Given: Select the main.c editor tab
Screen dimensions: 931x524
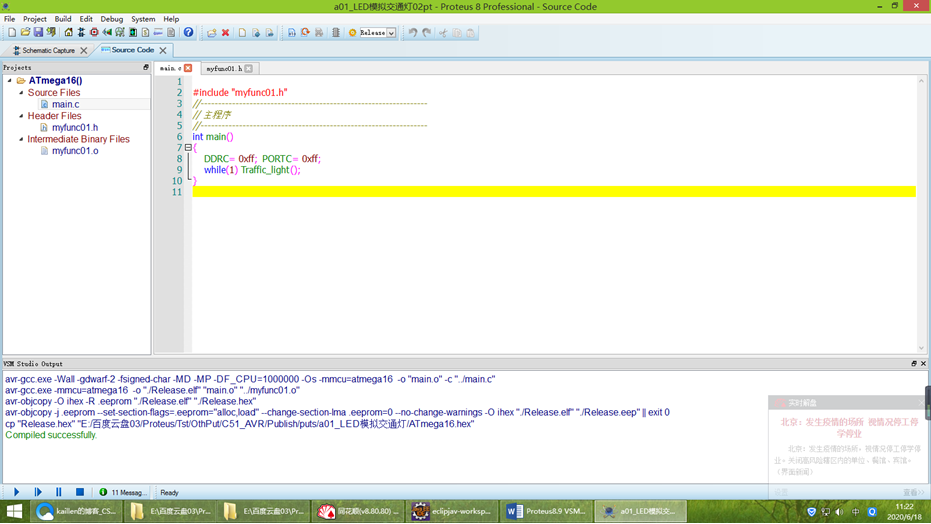Looking at the screenshot, I should 170,68.
